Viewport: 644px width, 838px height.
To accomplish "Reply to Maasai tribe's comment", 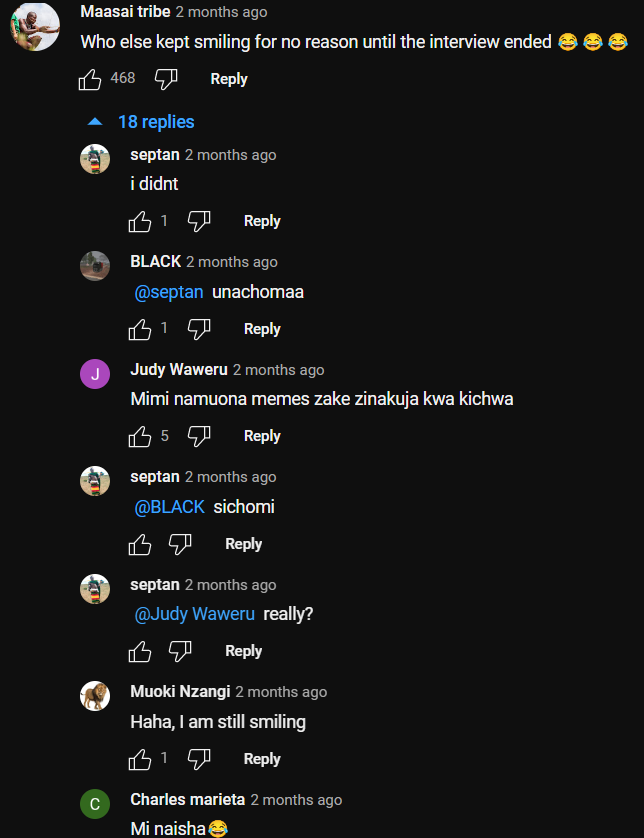I will pyautogui.click(x=229, y=79).
